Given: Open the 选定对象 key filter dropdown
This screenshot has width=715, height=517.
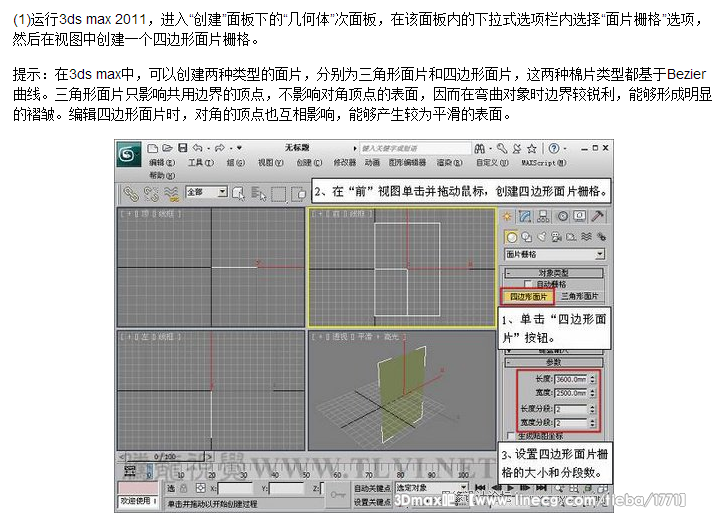Looking at the screenshot, I should coord(431,488).
